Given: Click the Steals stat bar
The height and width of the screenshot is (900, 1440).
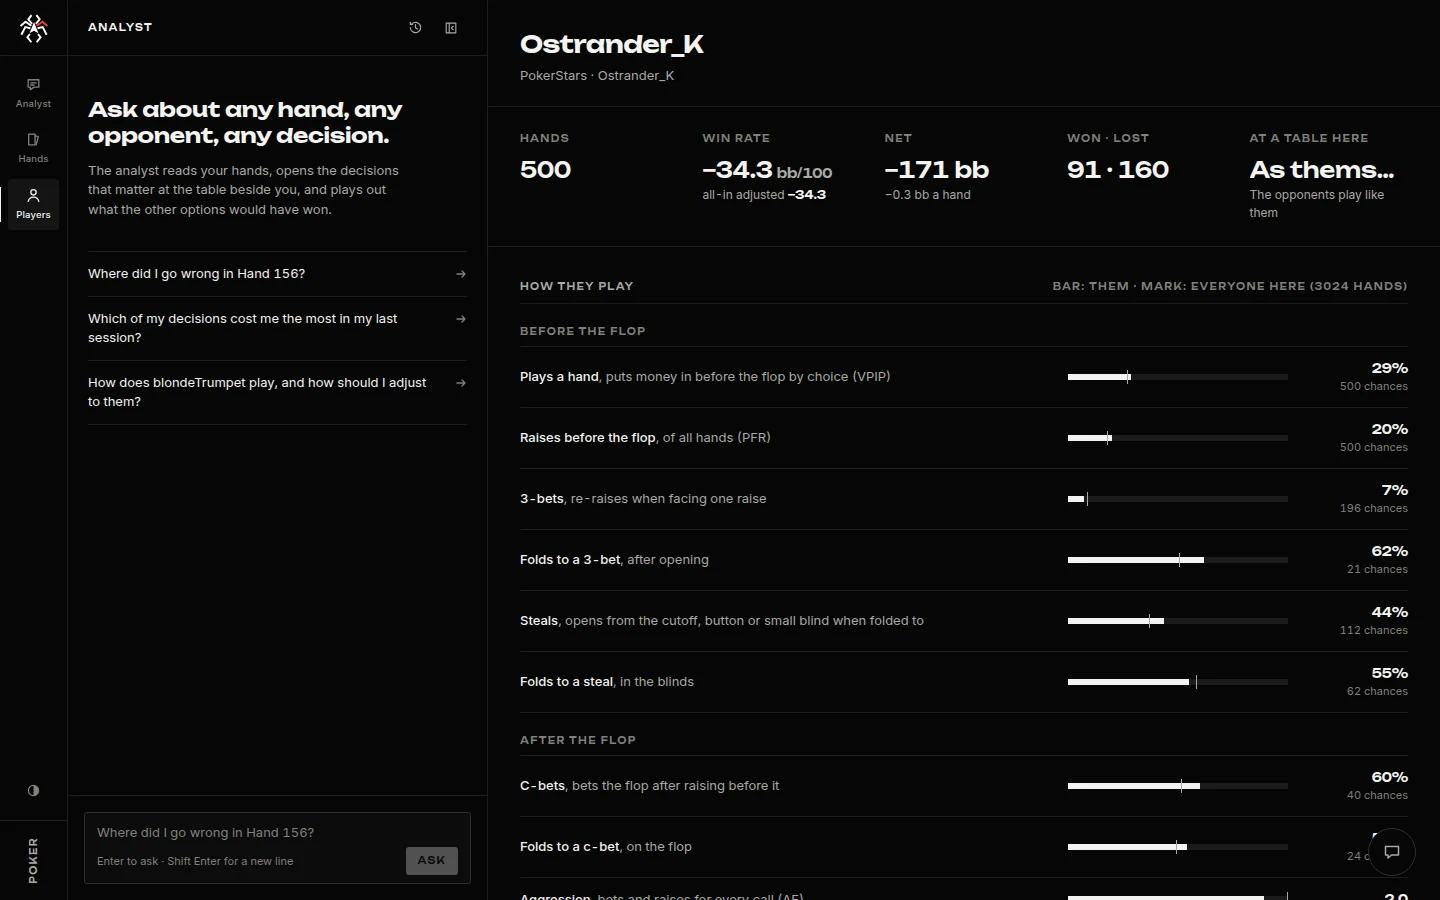Looking at the screenshot, I should (x=1178, y=621).
